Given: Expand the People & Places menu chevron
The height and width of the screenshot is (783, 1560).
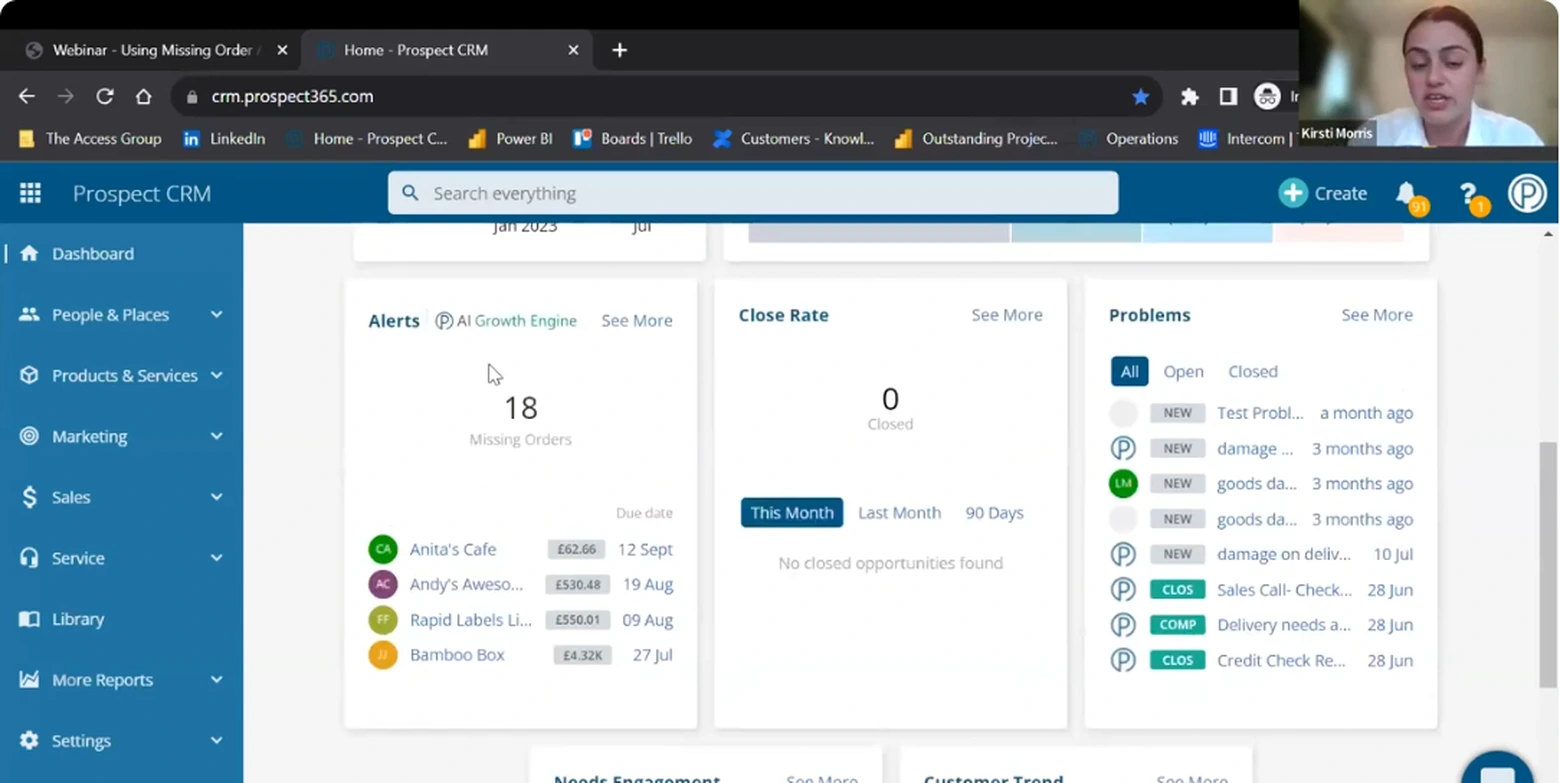Looking at the screenshot, I should point(217,314).
